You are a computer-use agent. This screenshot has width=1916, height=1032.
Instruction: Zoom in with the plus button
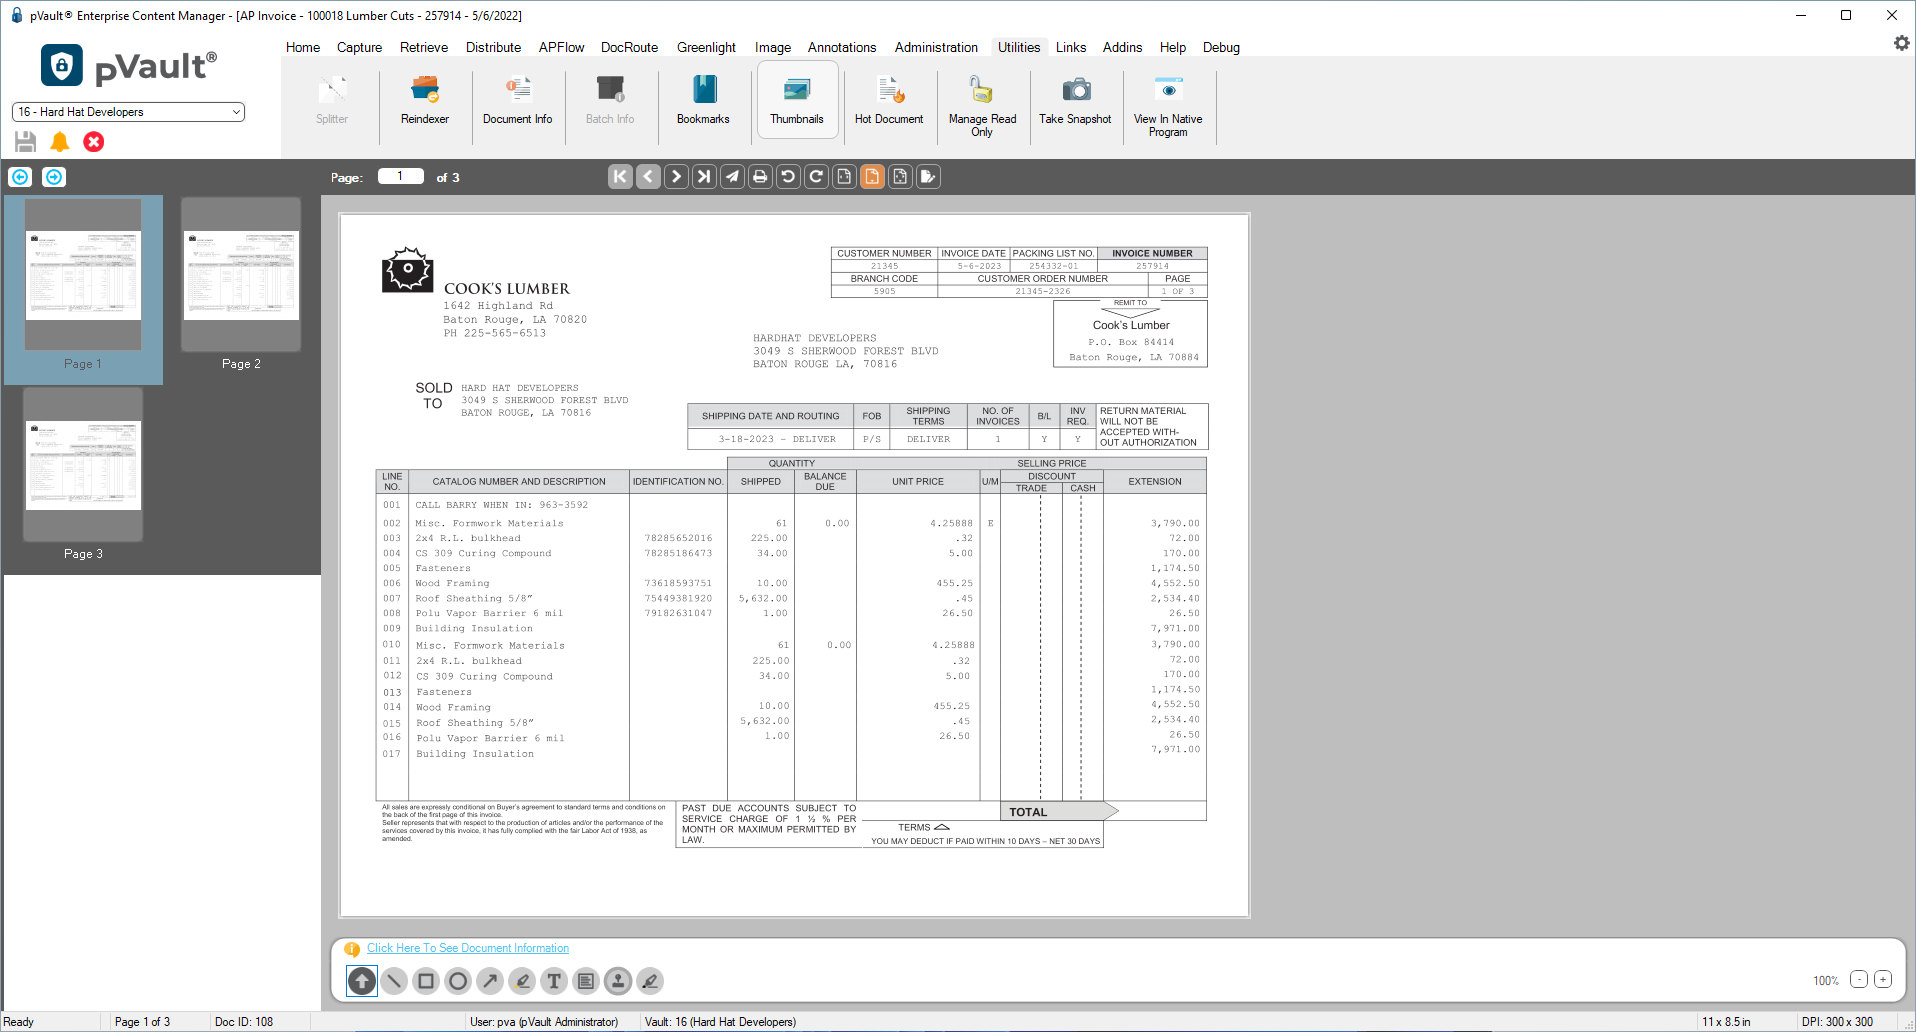(x=1883, y=980)
